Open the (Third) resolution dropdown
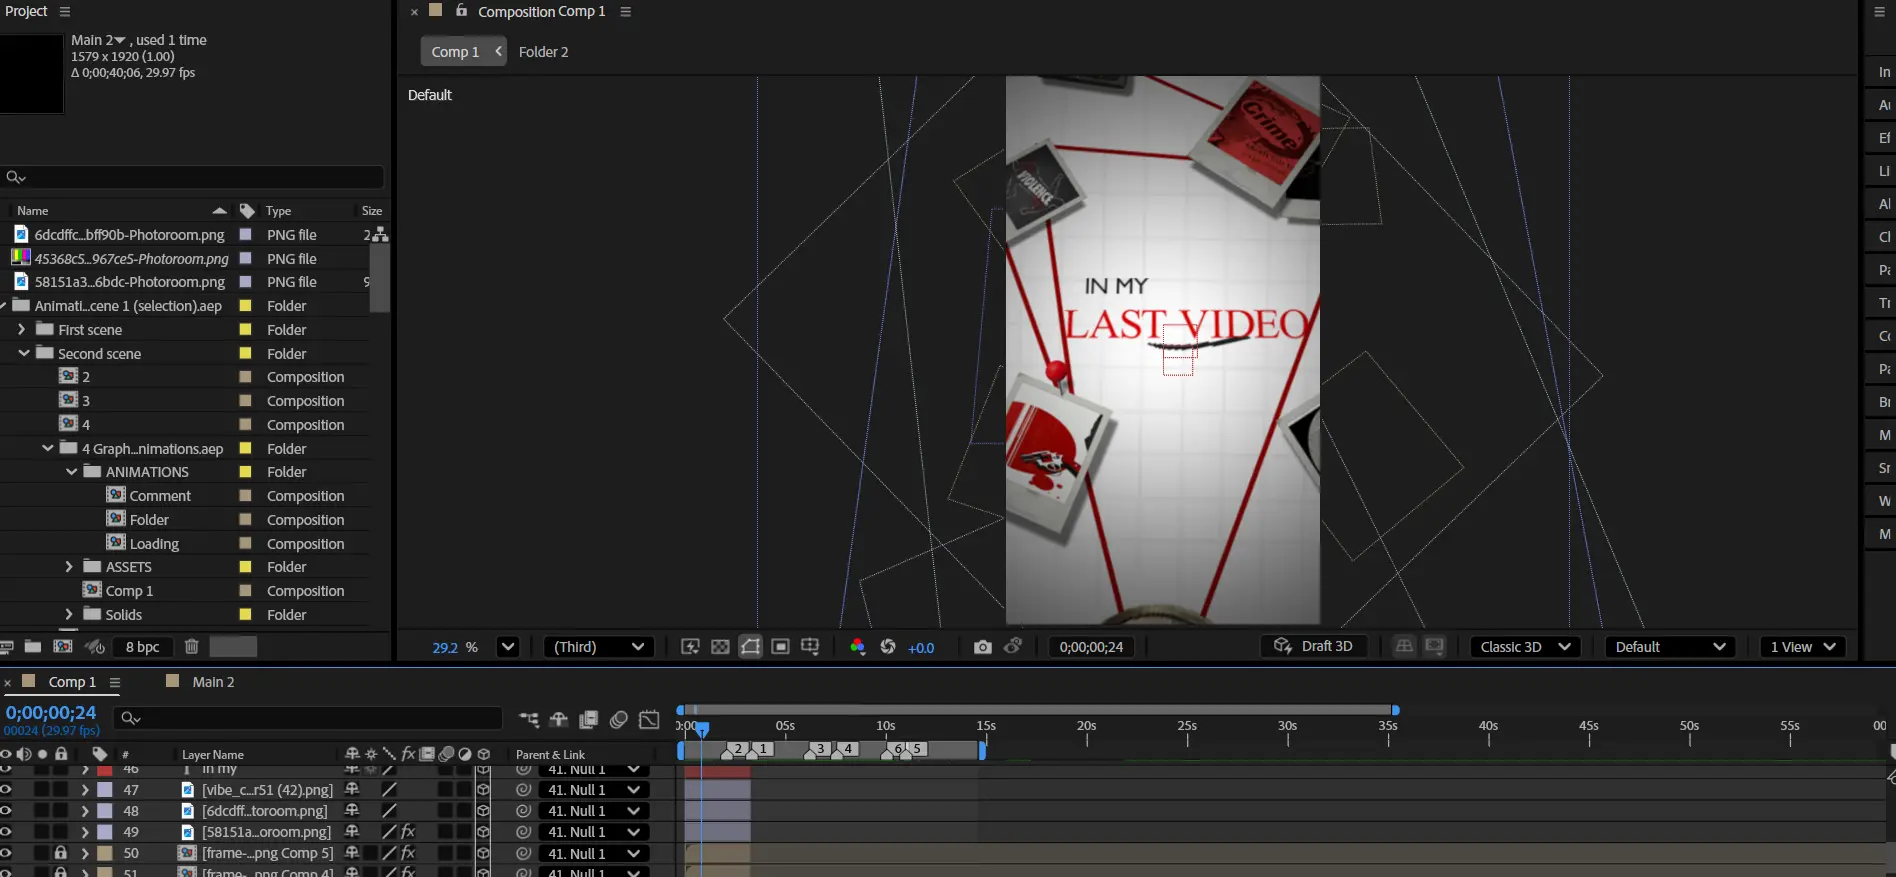The width and height of the screenshot is (1896, 877). coord(598,647)
